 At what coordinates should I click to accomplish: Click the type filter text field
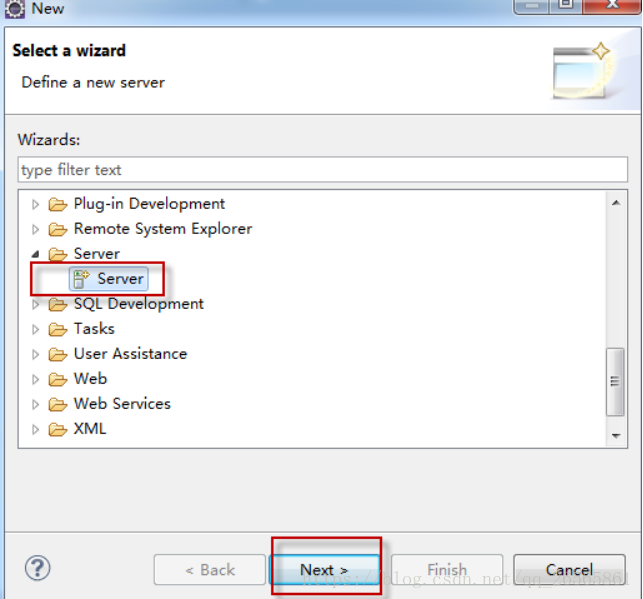coord(323,169)
